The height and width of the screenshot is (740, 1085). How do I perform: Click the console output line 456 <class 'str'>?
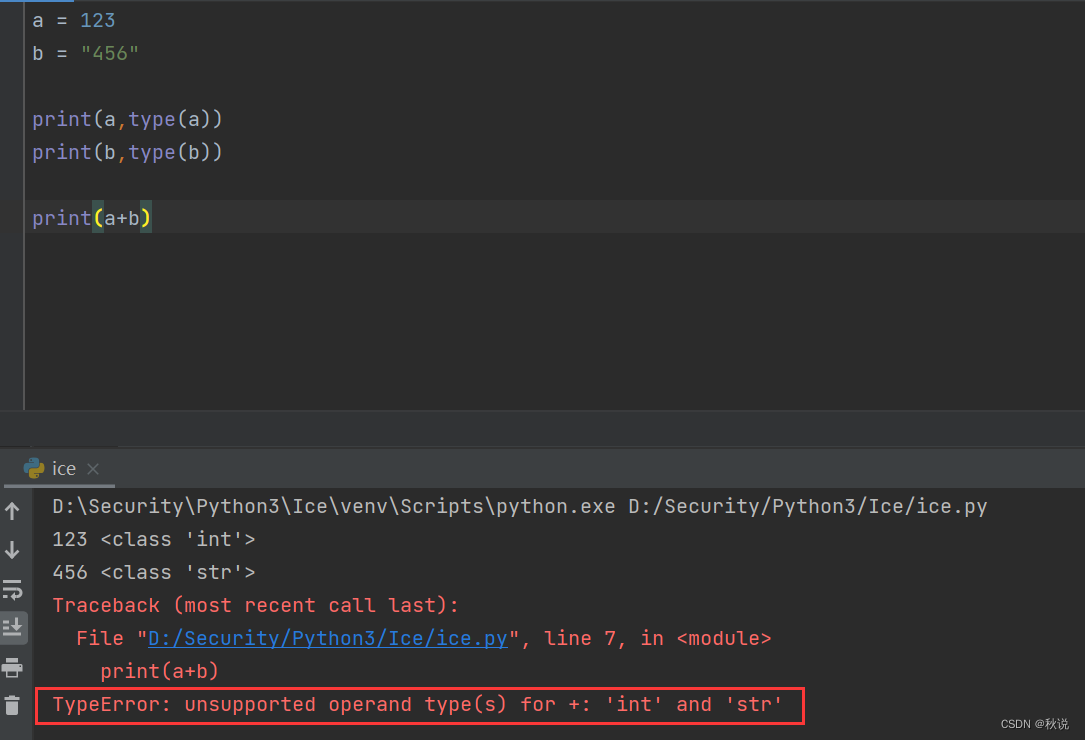pyautogui.click(x=153, y=573)
